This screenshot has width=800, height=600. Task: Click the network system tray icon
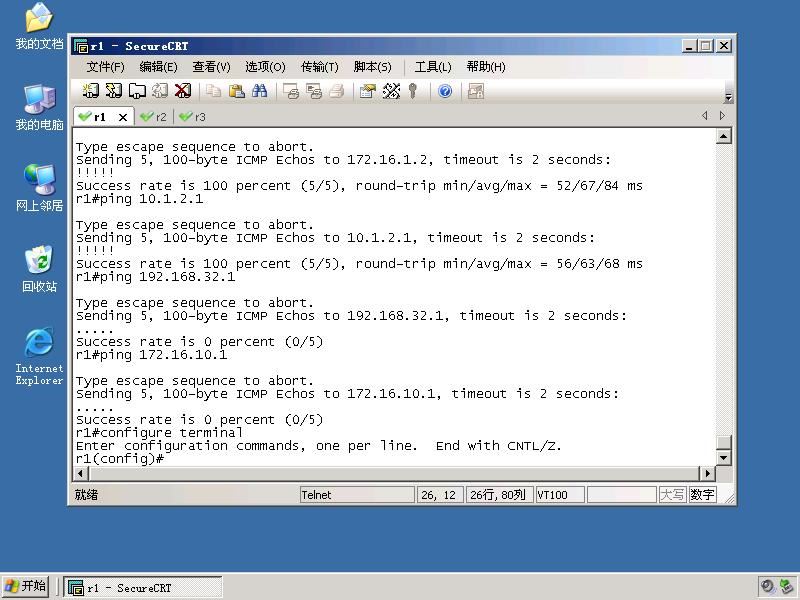click(x=787, y=587)
